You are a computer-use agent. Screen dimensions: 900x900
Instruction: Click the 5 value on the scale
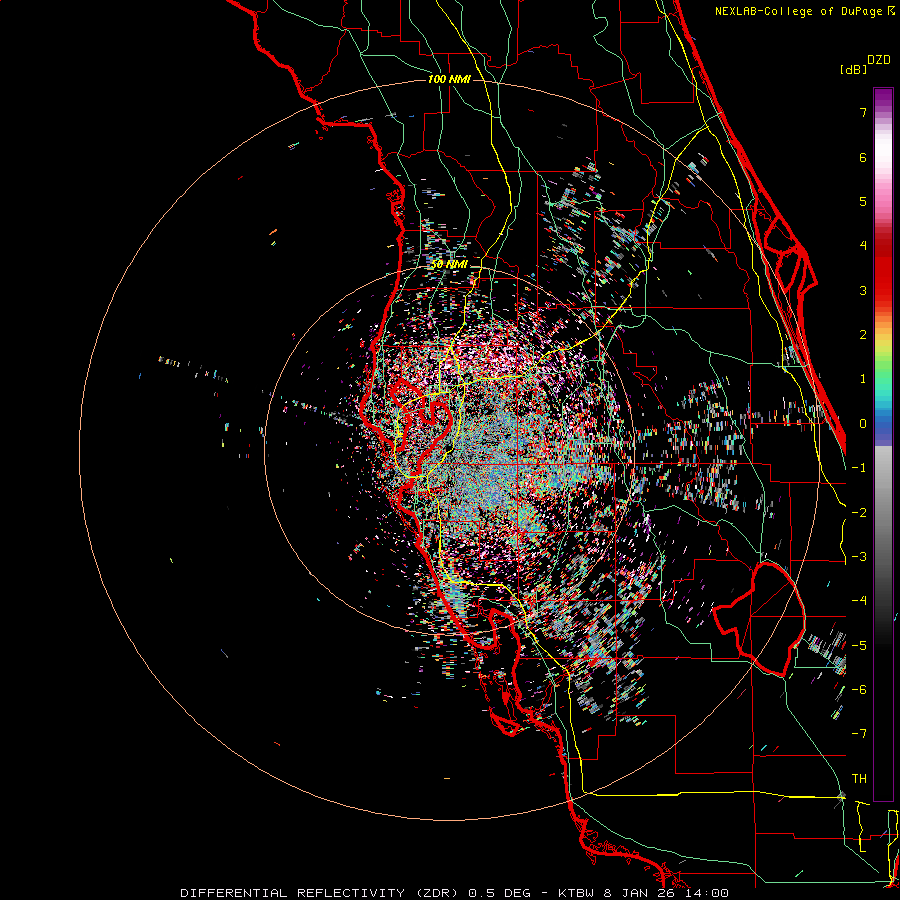[863, 201]
